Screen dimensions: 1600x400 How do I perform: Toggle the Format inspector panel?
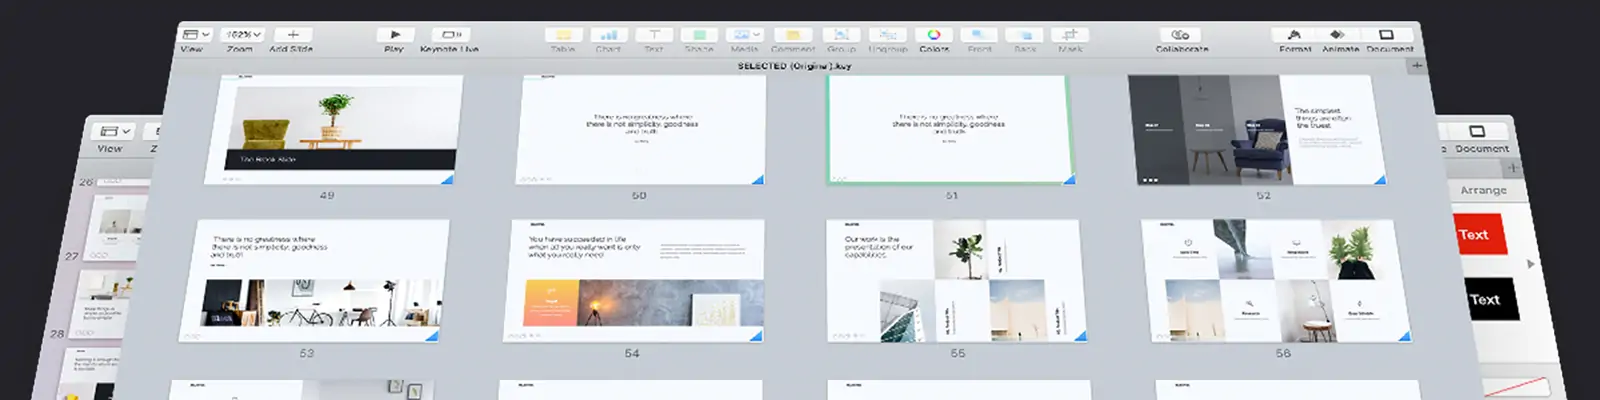click(x=1295, y=35)
